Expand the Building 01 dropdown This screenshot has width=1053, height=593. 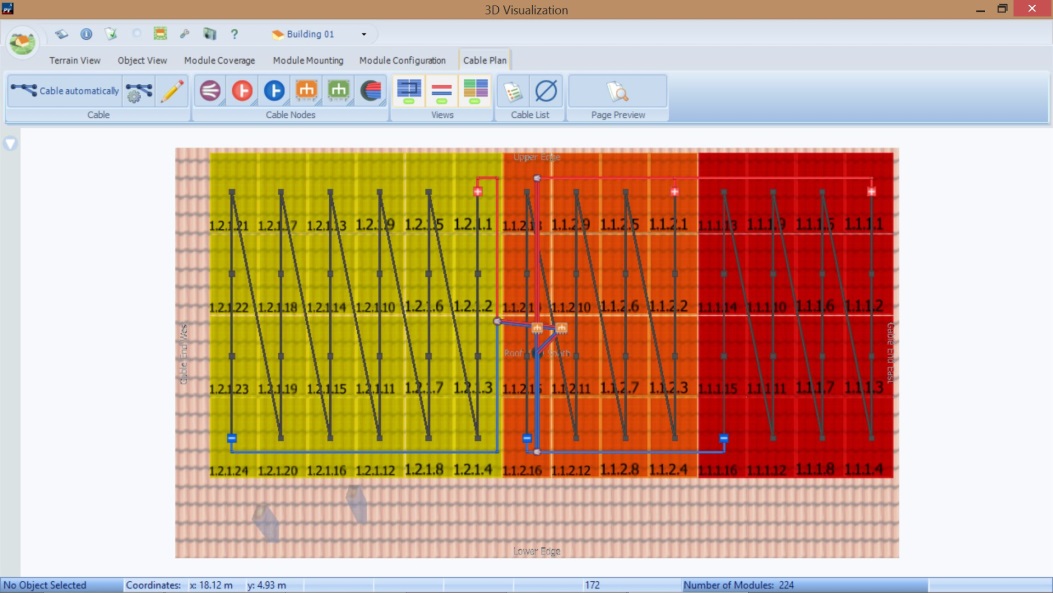(364, 34)
